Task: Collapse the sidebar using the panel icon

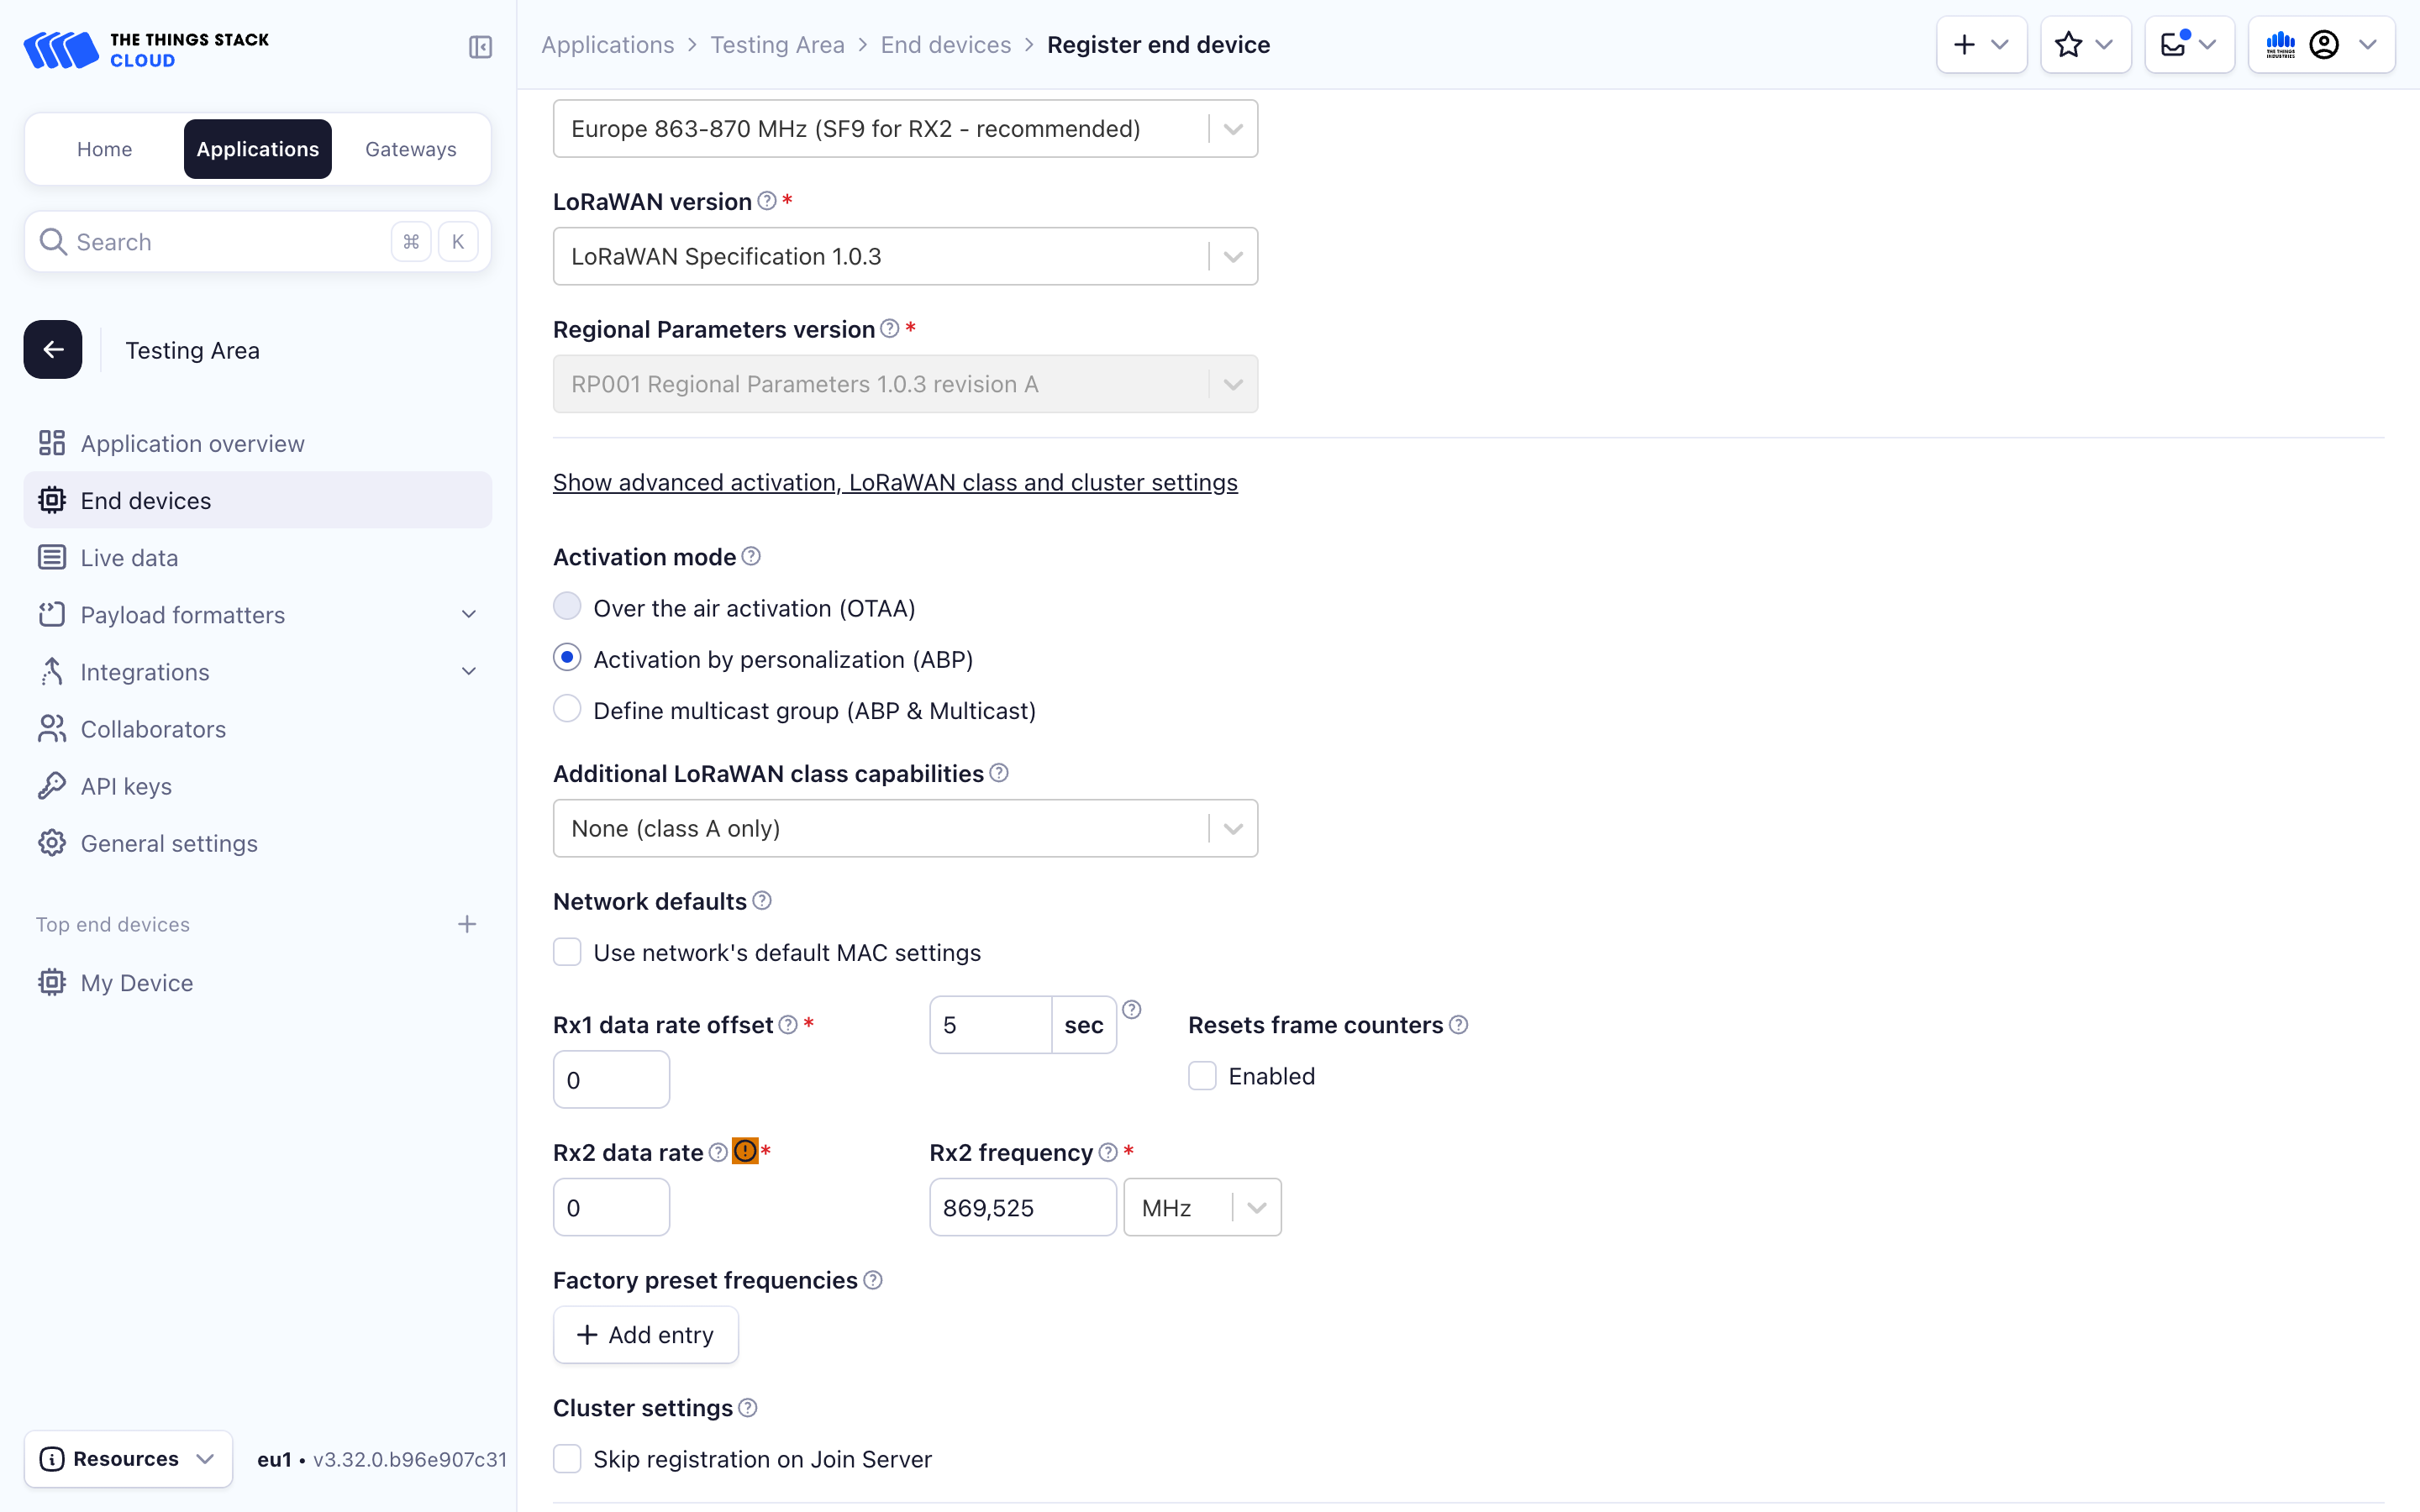Action: tap(479, 46)
